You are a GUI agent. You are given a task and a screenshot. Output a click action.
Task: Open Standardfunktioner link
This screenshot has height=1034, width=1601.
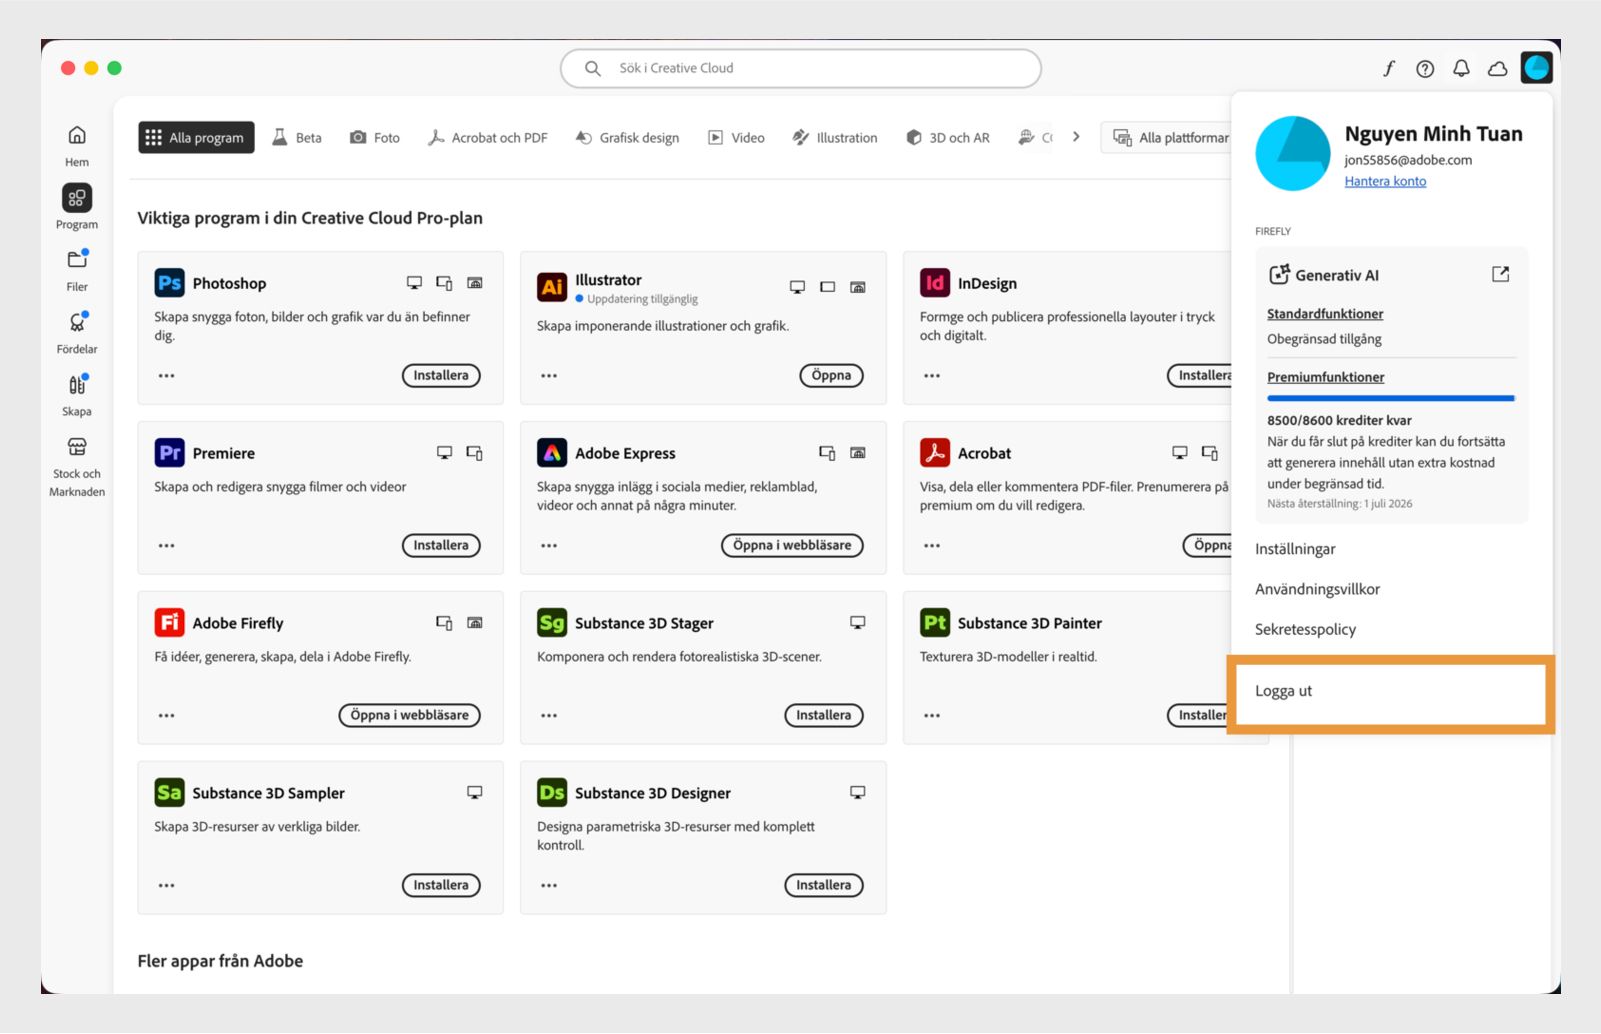pyautogui.click(x=1325, y=314)
